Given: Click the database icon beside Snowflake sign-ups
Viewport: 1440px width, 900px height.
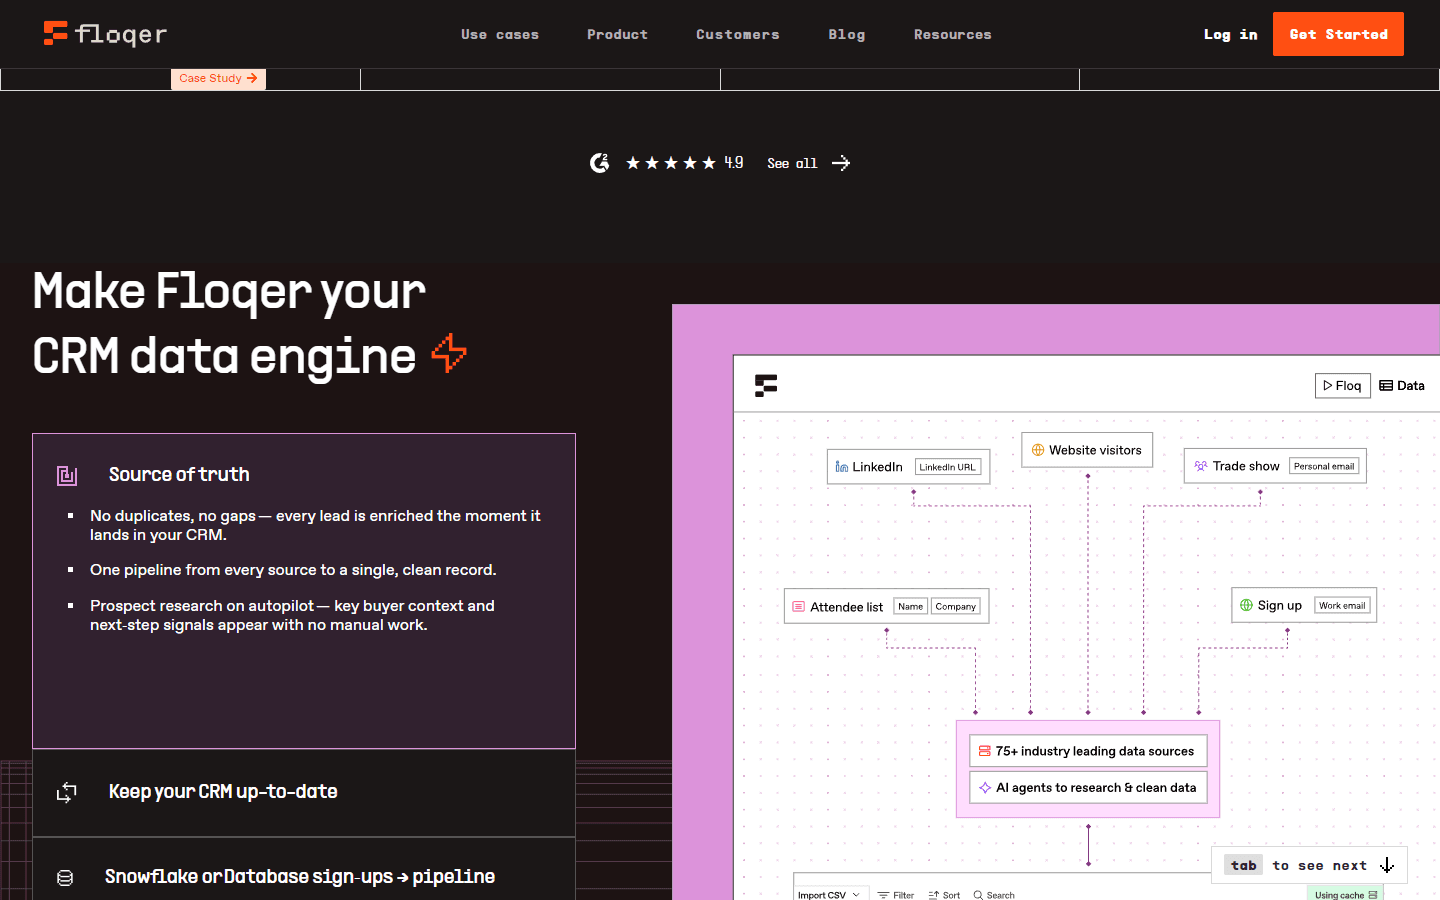Looking at the screenshot, I should 65,876.
